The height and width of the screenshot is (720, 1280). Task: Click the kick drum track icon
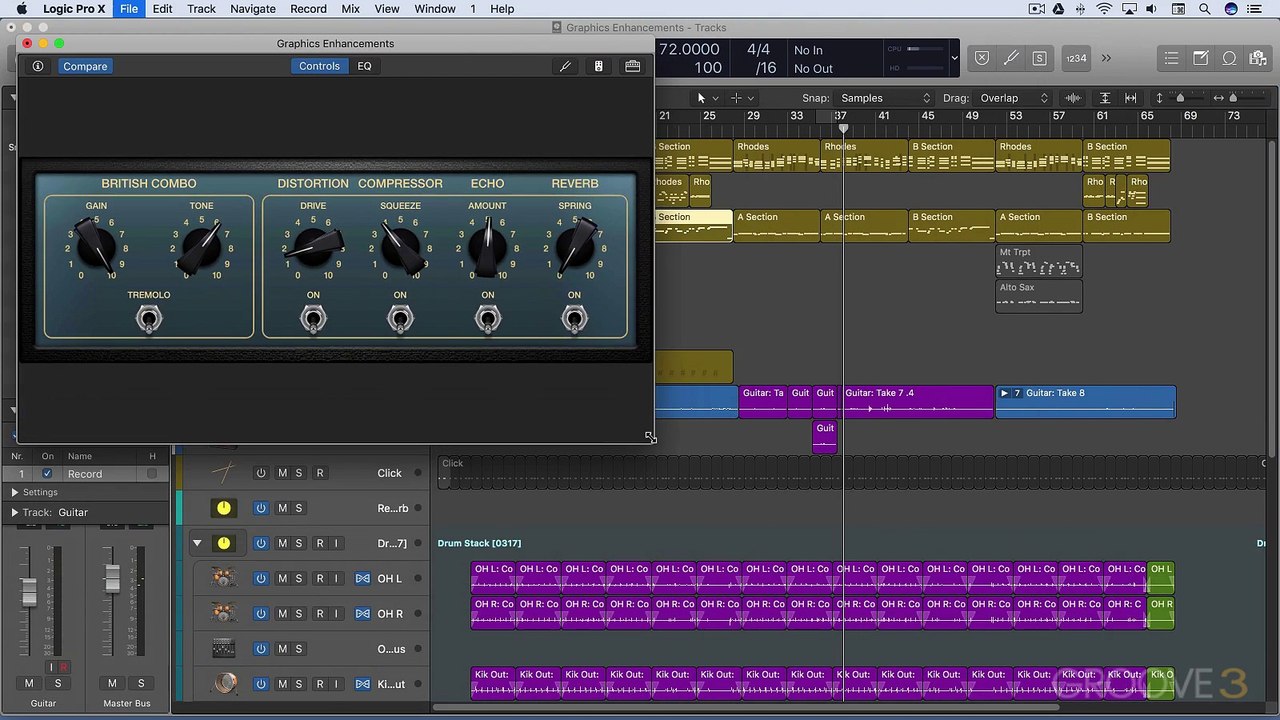click(226, 683)
